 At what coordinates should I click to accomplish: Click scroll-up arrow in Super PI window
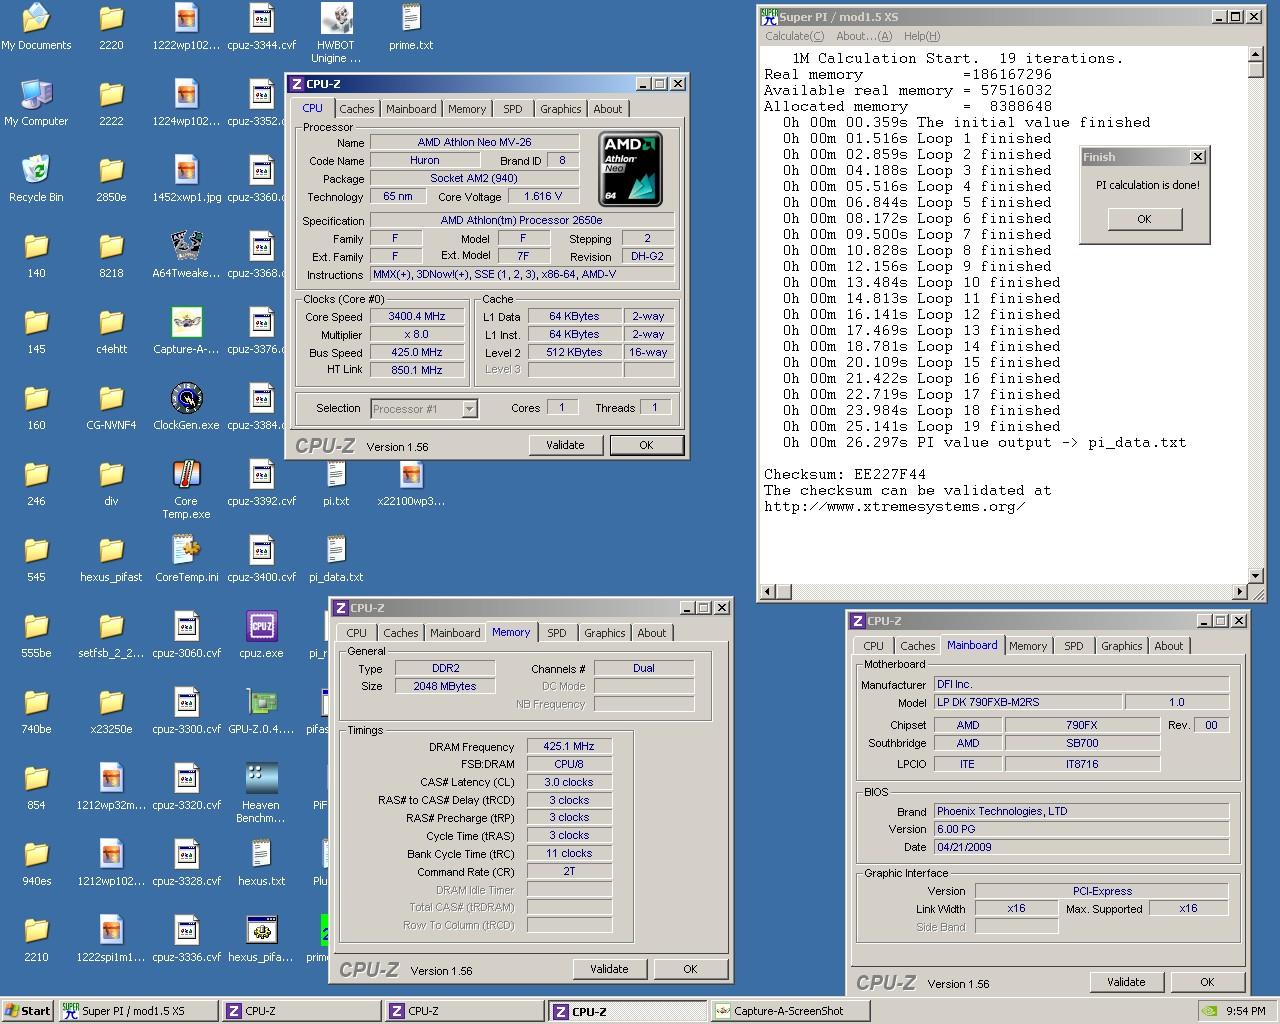coord(1256,55)
